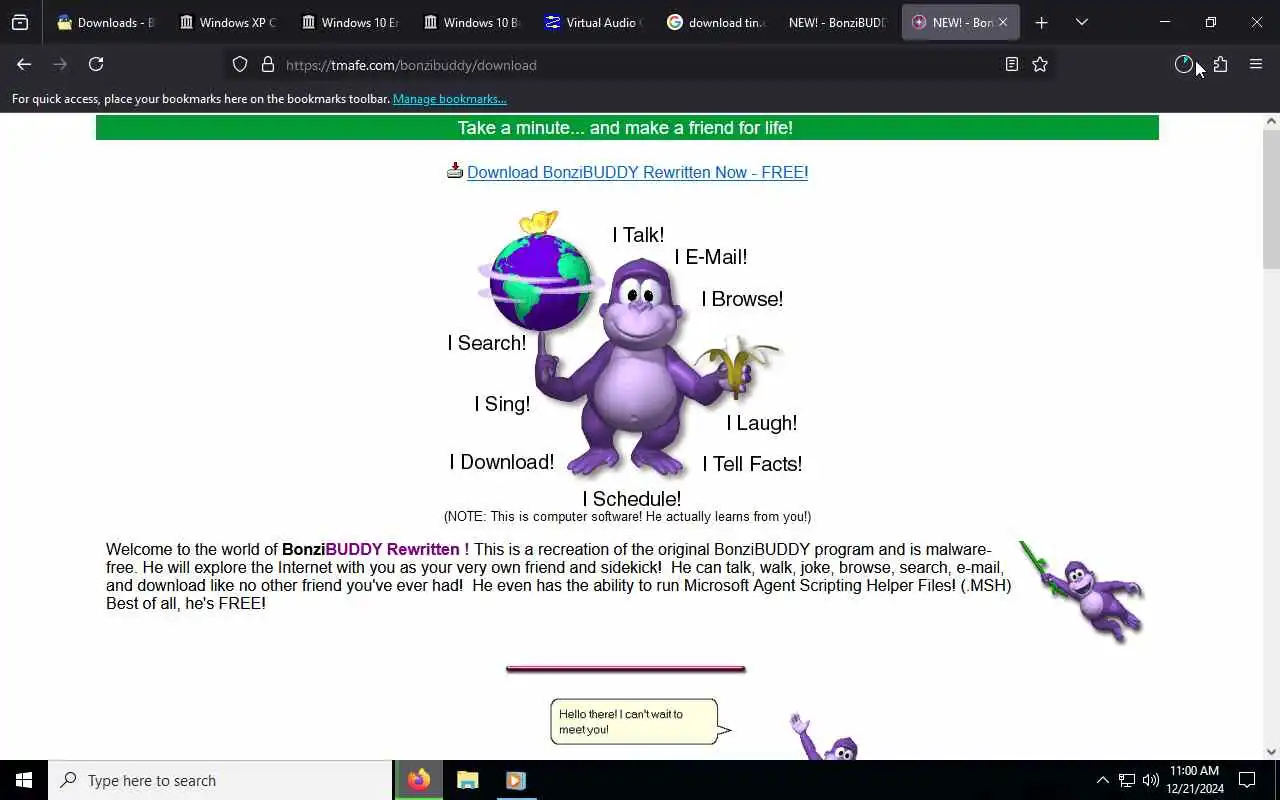Click 'I Schedule!' text

click(x=632, y=499)
